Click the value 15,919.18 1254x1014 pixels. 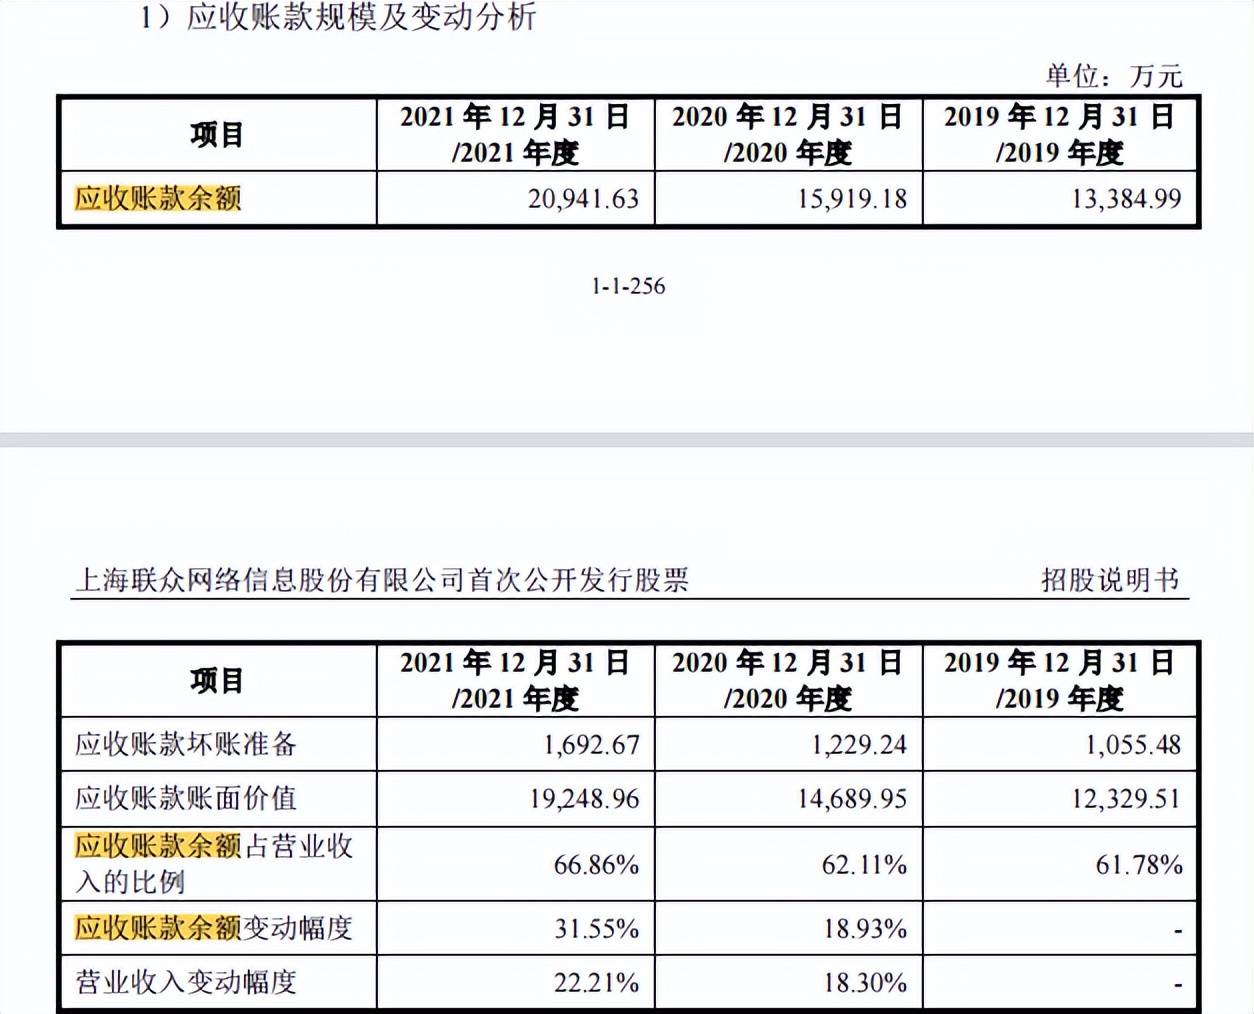(852, 199)
